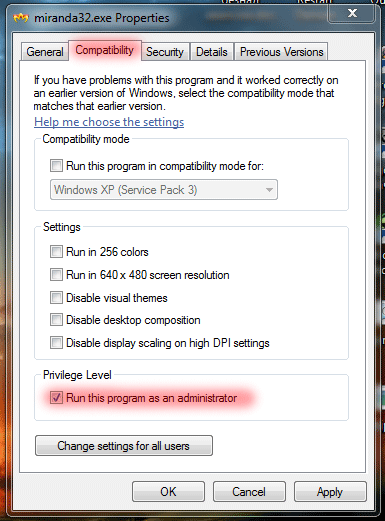Open the Security tab
This screenshot has height=521, width=385.
point(165,52)
